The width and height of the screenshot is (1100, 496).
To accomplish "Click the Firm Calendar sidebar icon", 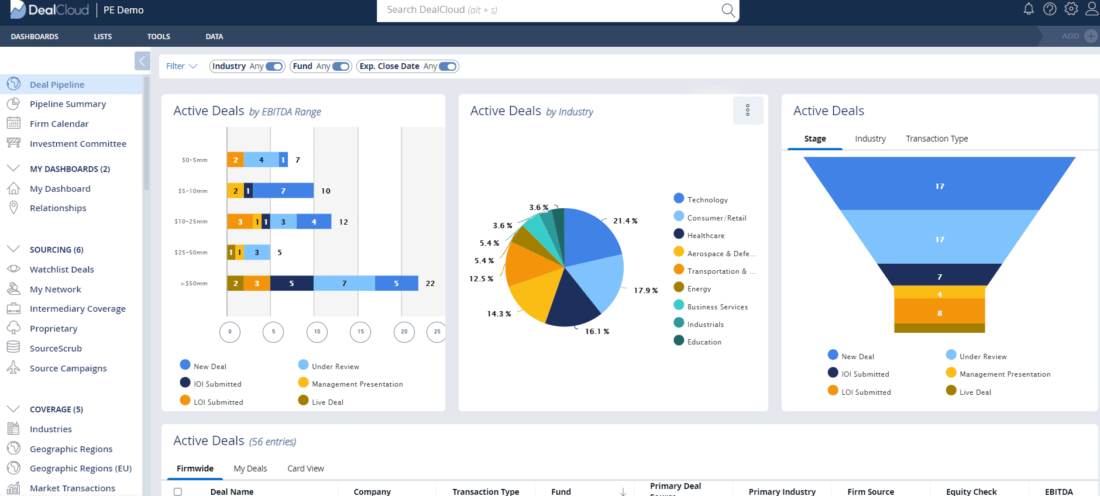I will (x=14, y=124).
